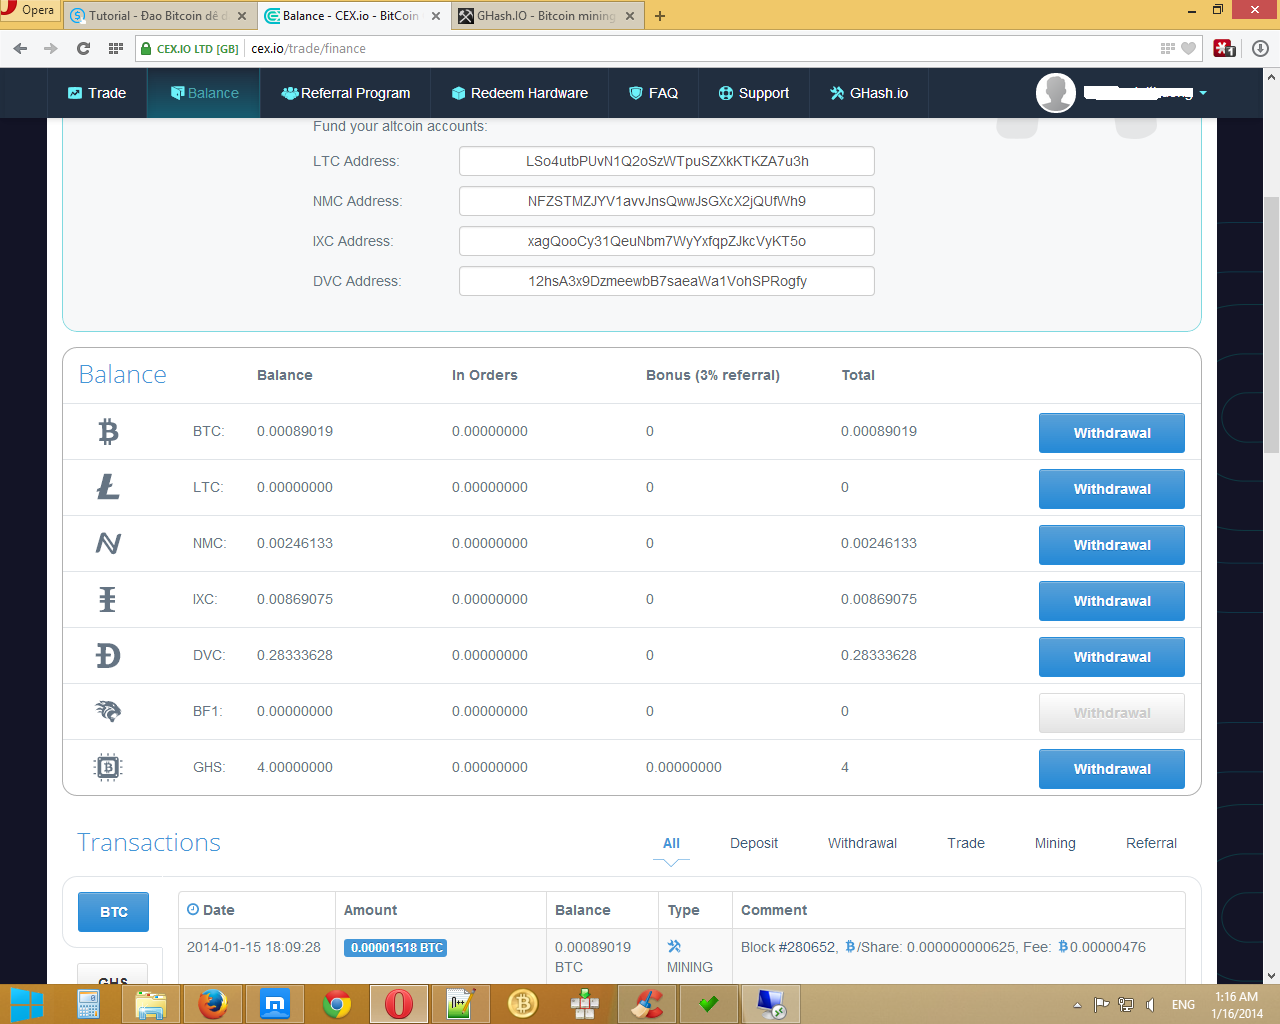Open File Explorer from the taskbar

coord(150,1004)
